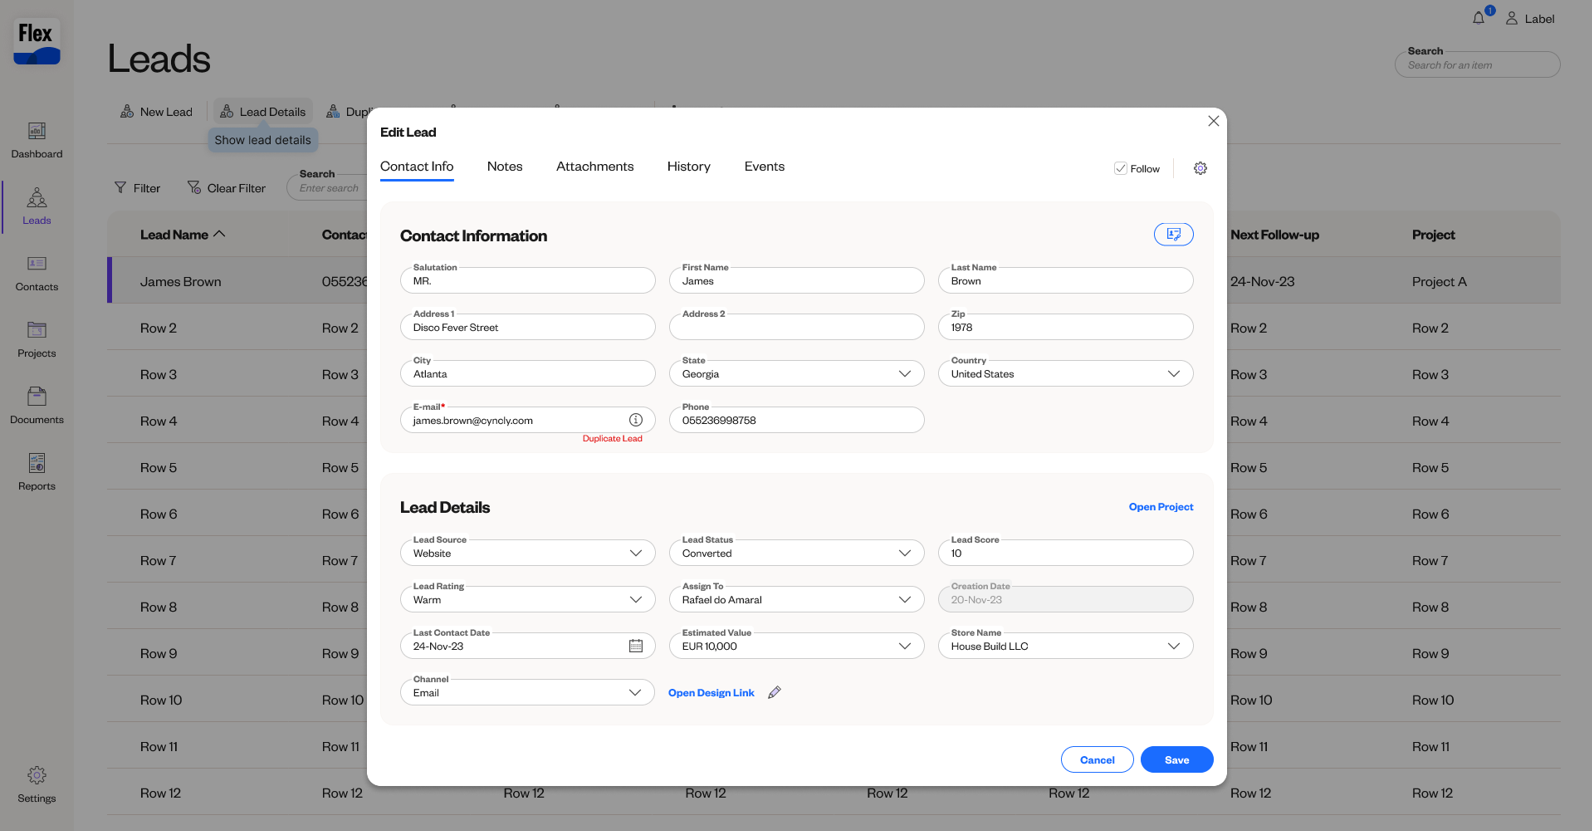
Task: Expand the Lead Source dropdown
Action: [636, 553]
